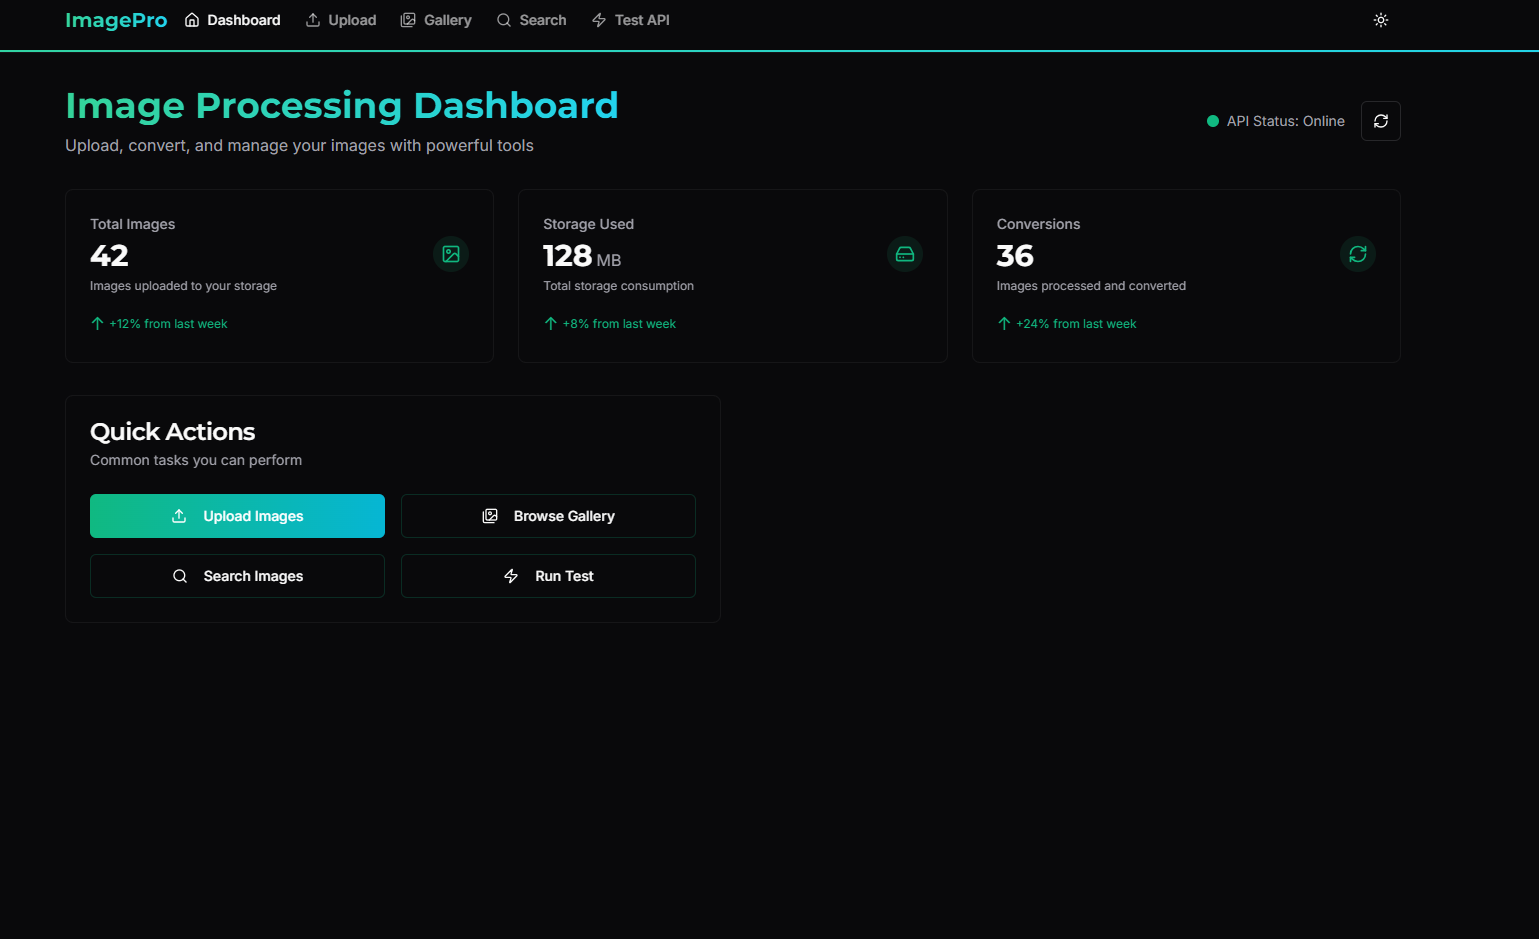
Task: Click 'API Status: Online' text
Action: [1286, 121]
